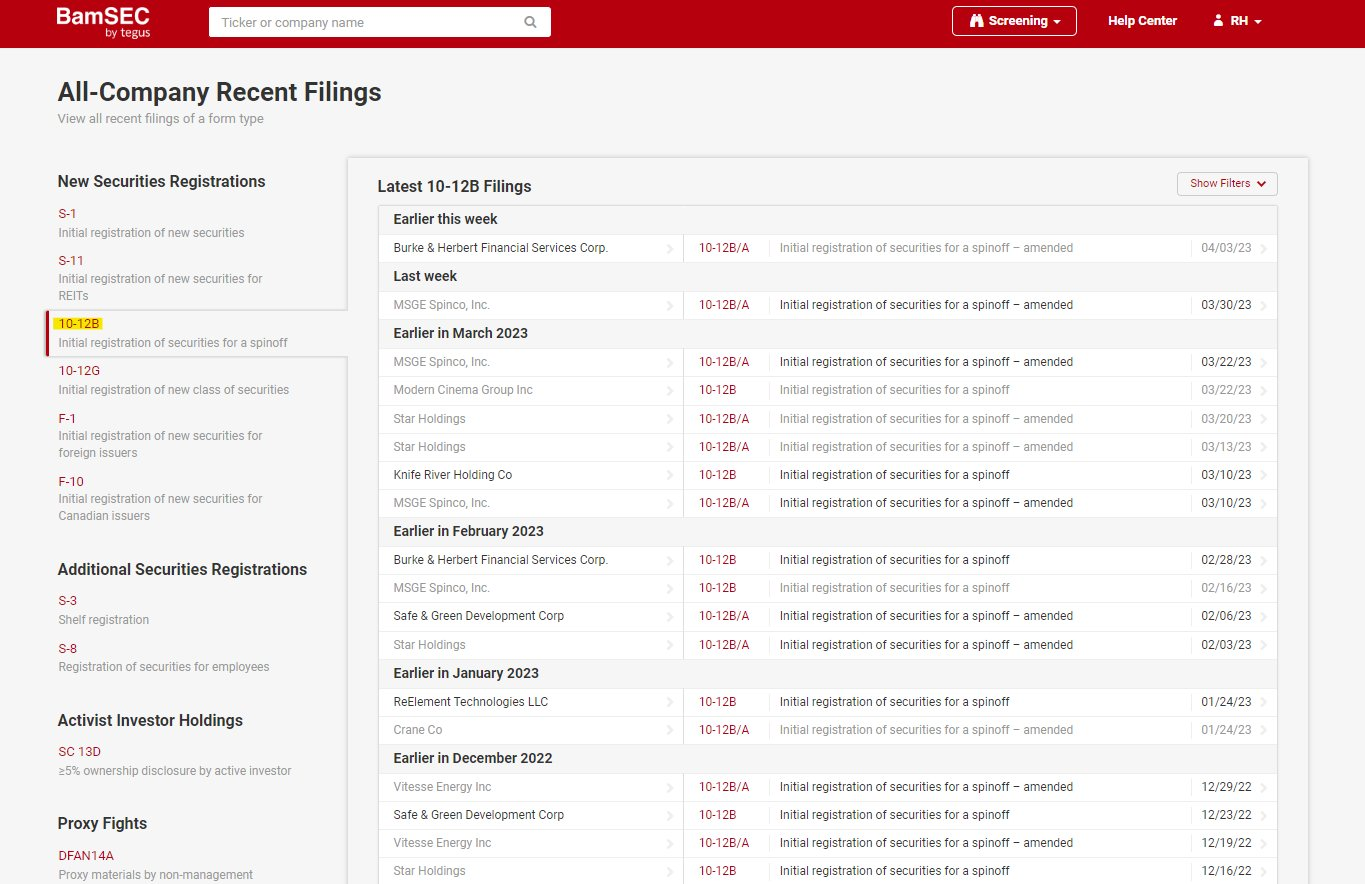The width and height of the screenshot is (1365, 884).
Task: Select the S-8 form link
Action: pyautogui.click(x=67, y=649)
